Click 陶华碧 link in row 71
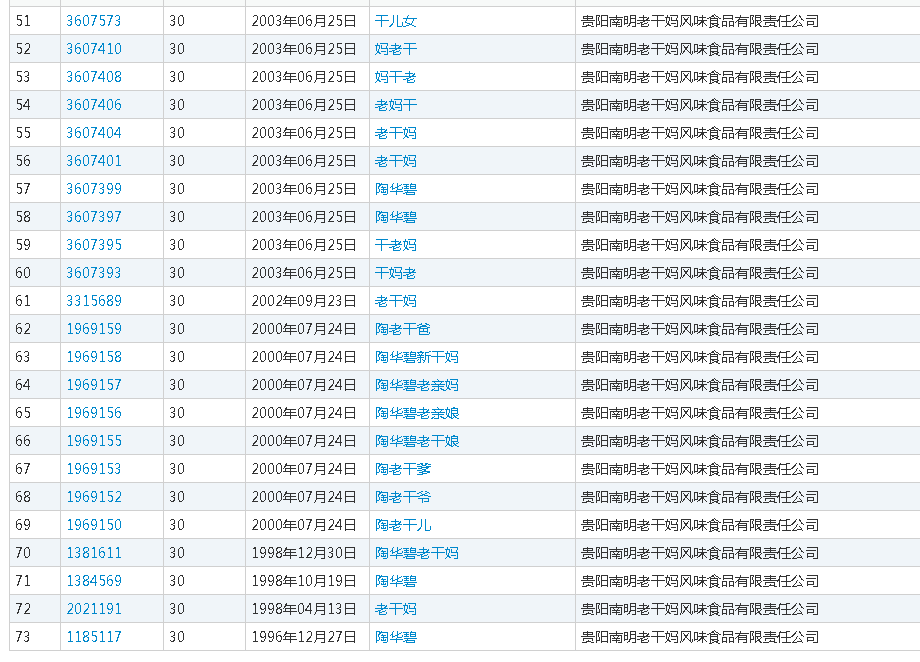 396,581
